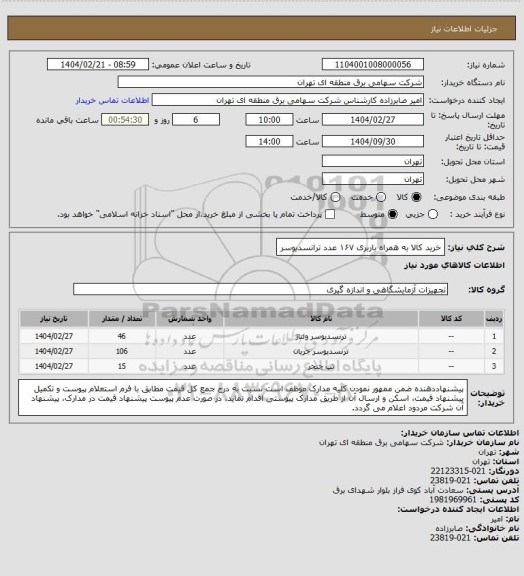Click the quantity cell showing 46

pyautogui.click(x=122, y=336)
